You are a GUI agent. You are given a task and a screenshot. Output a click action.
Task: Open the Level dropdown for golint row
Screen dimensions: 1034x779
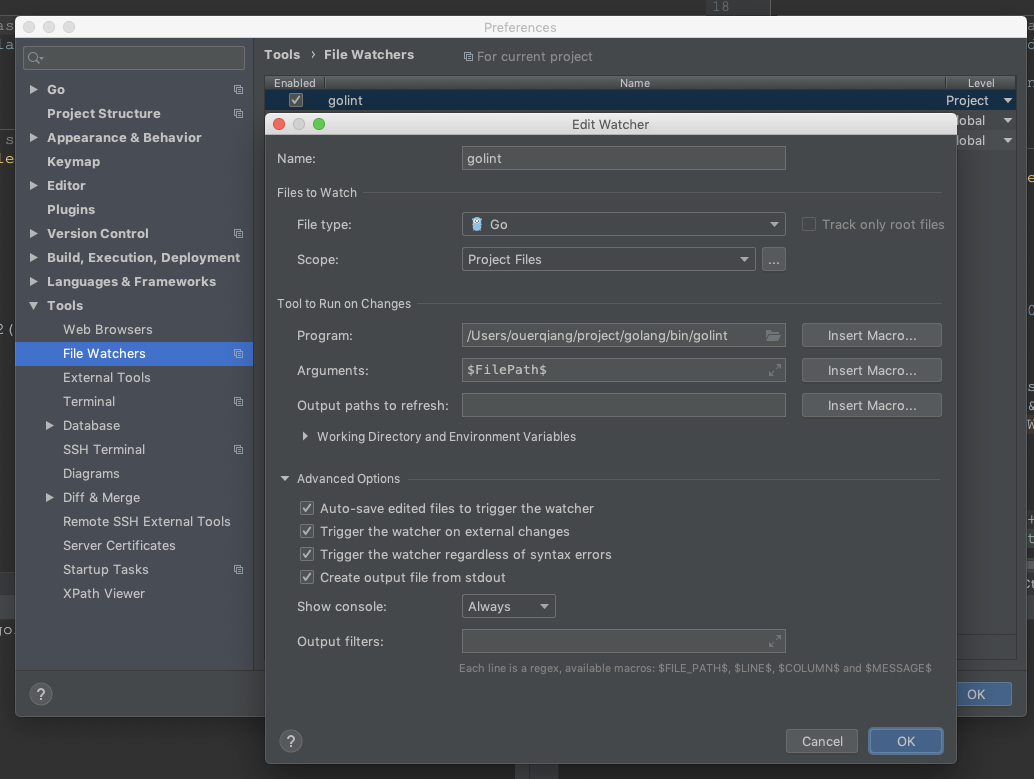1008,100
